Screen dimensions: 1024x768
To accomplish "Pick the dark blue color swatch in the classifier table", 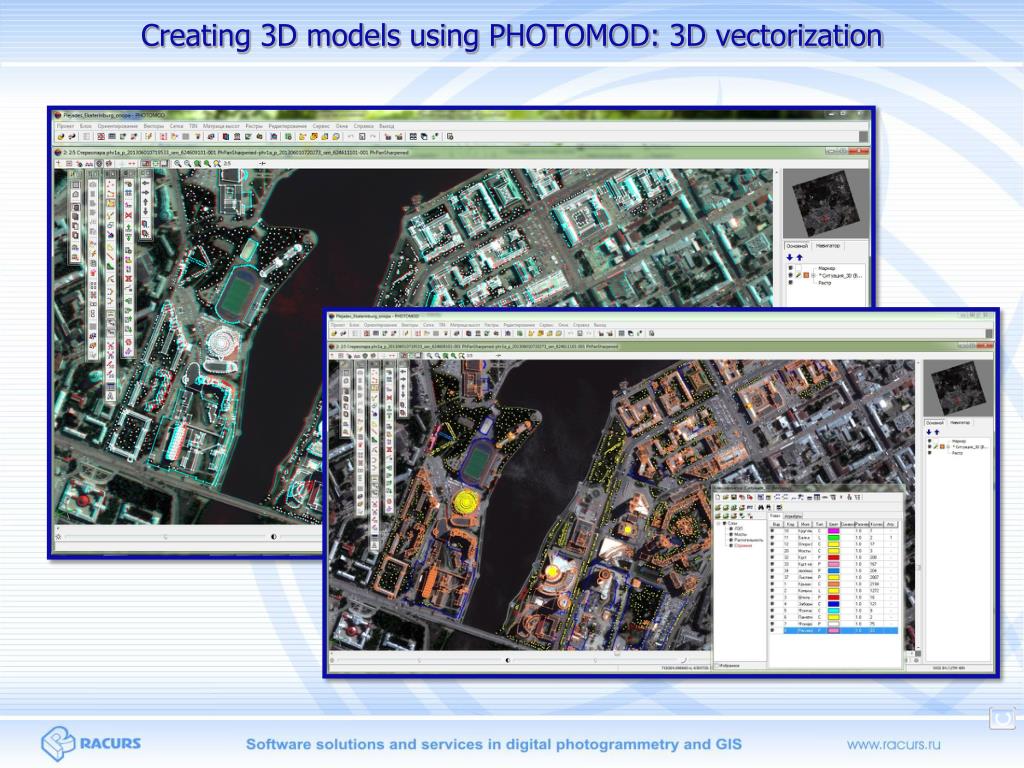I will point(833,604).
